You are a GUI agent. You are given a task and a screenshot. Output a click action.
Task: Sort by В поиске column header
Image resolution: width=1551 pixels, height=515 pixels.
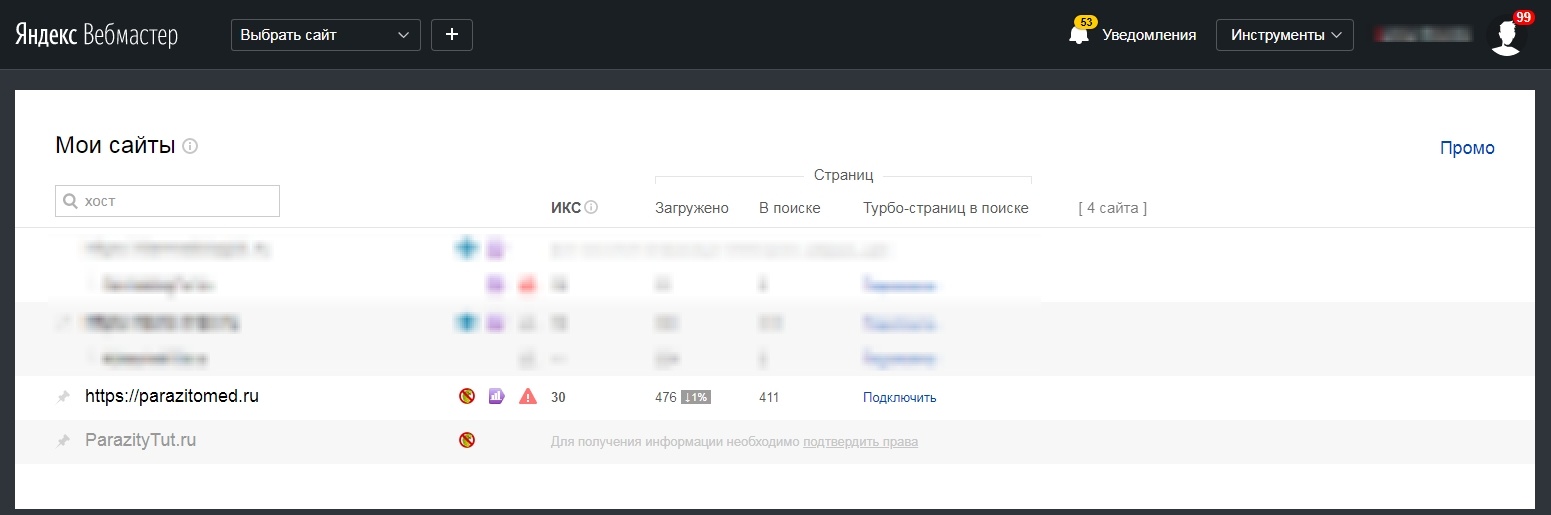[x=790, y=208]
